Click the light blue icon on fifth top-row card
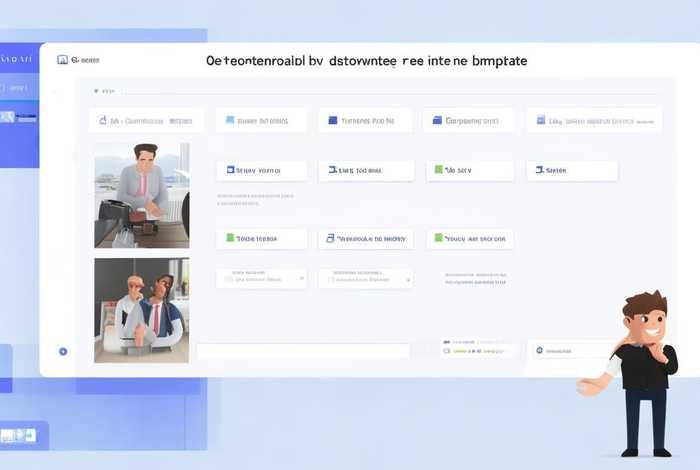 click(x=542, y=121)
